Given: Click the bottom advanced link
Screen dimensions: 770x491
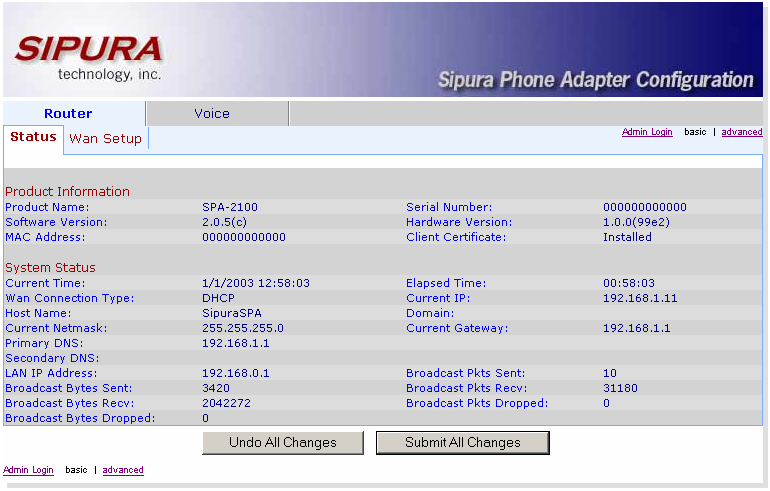Looking at the screenshot, I should pyautogui.click(x=123, y=470).
